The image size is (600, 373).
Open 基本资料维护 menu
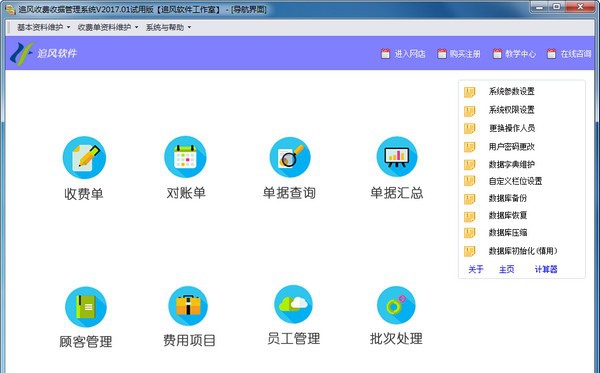pyautogui.click(x=43, y=27)
